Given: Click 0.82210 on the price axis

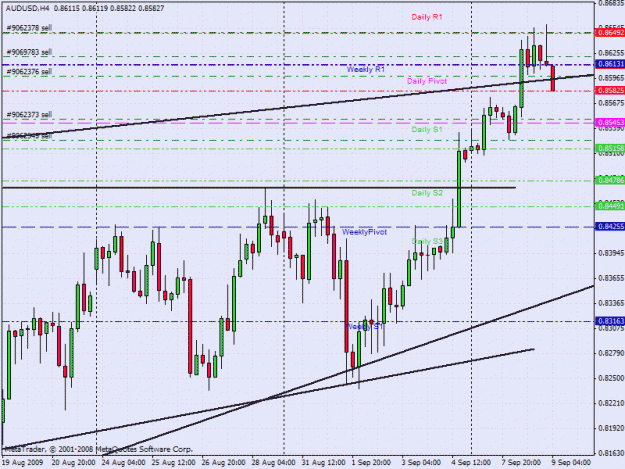Looking at the screenshot, I should point(611,403).
